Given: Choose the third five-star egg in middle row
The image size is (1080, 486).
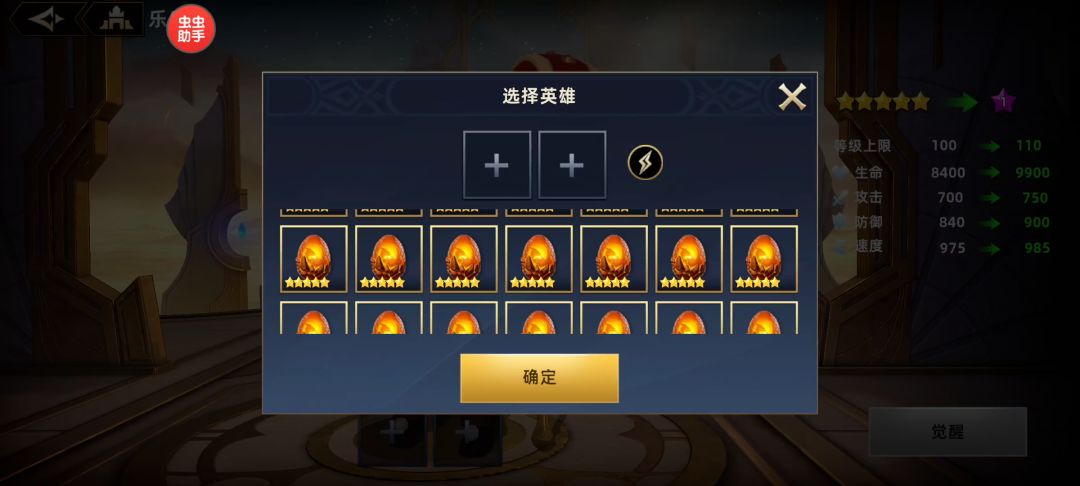Looking at the screenshot, I should click(x=464, y=259).
